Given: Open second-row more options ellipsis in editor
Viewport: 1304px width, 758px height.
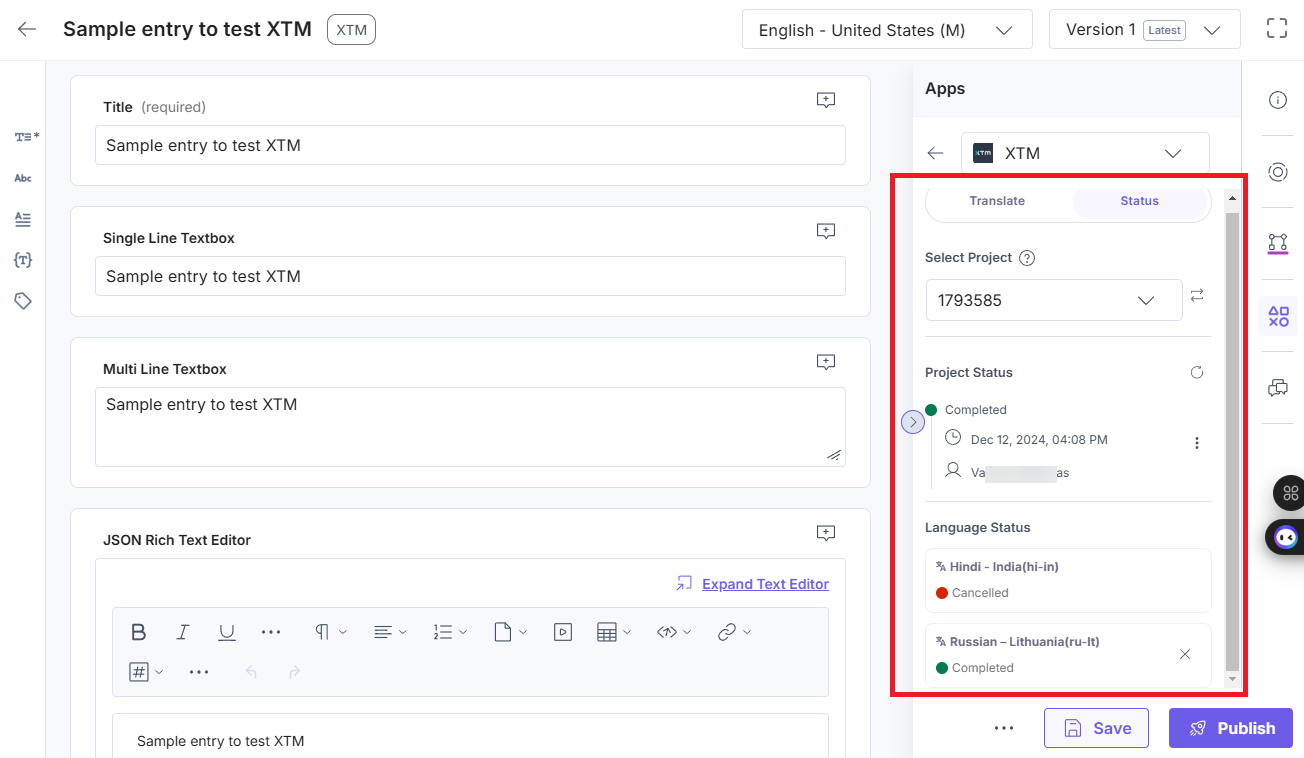Looking at the screenshot, I should point(199,672).
